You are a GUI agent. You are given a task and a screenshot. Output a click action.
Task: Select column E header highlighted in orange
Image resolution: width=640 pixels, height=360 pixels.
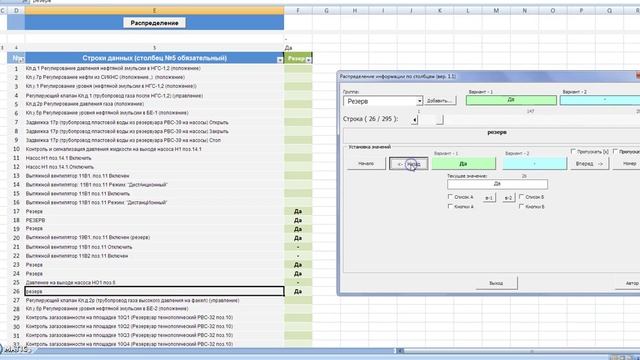(x=154, y=11)
